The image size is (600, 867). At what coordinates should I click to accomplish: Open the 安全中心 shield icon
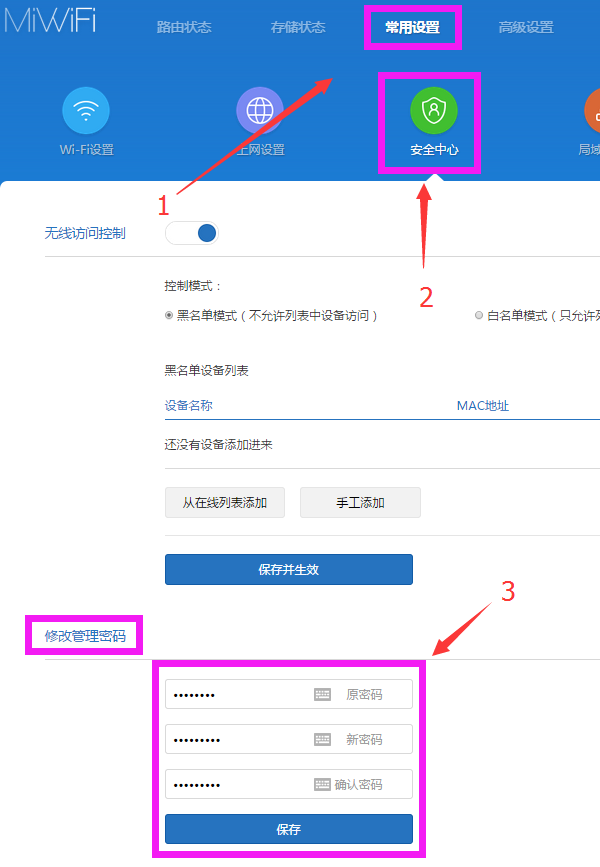433,111
